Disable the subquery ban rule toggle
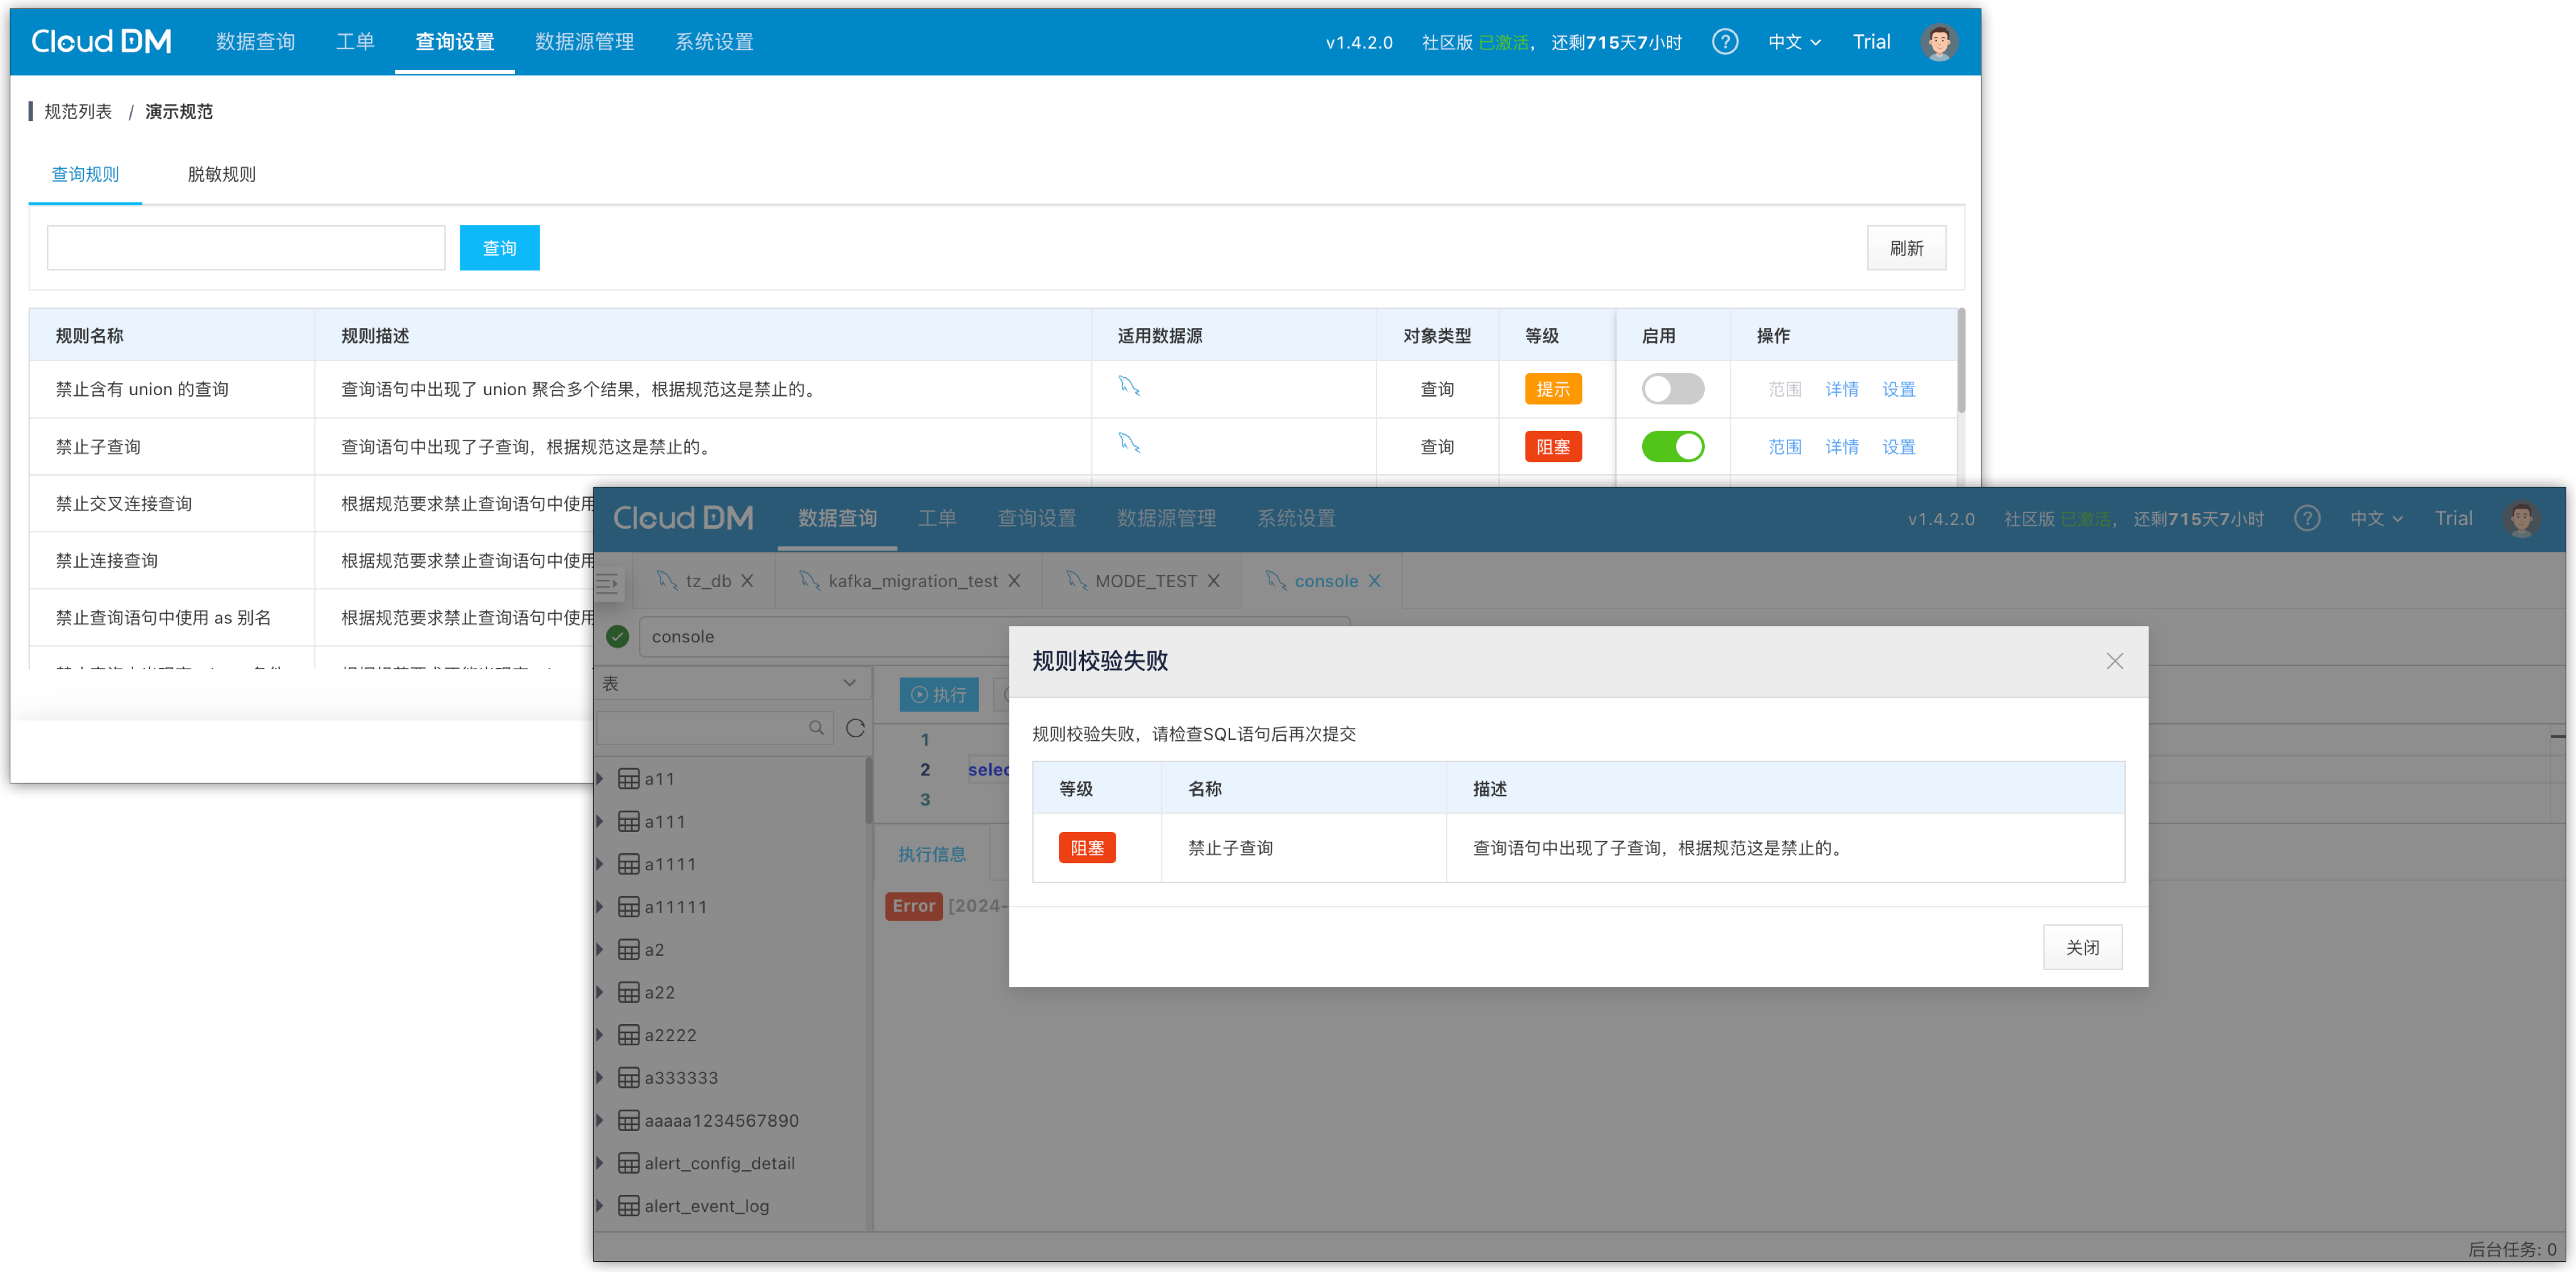The image size is (2576, 1272). [1672, 446]
